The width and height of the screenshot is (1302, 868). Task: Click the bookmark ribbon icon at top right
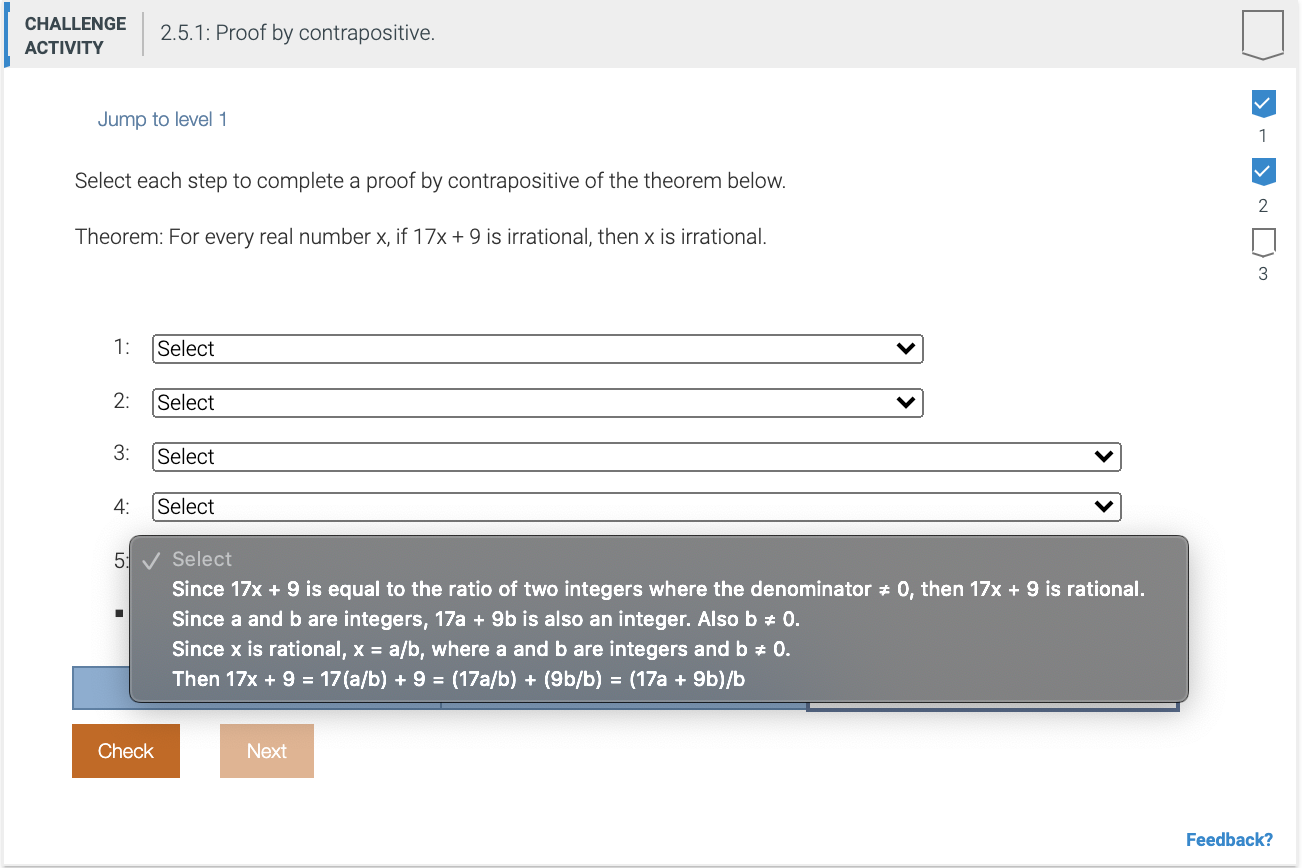click(1261, 33)
